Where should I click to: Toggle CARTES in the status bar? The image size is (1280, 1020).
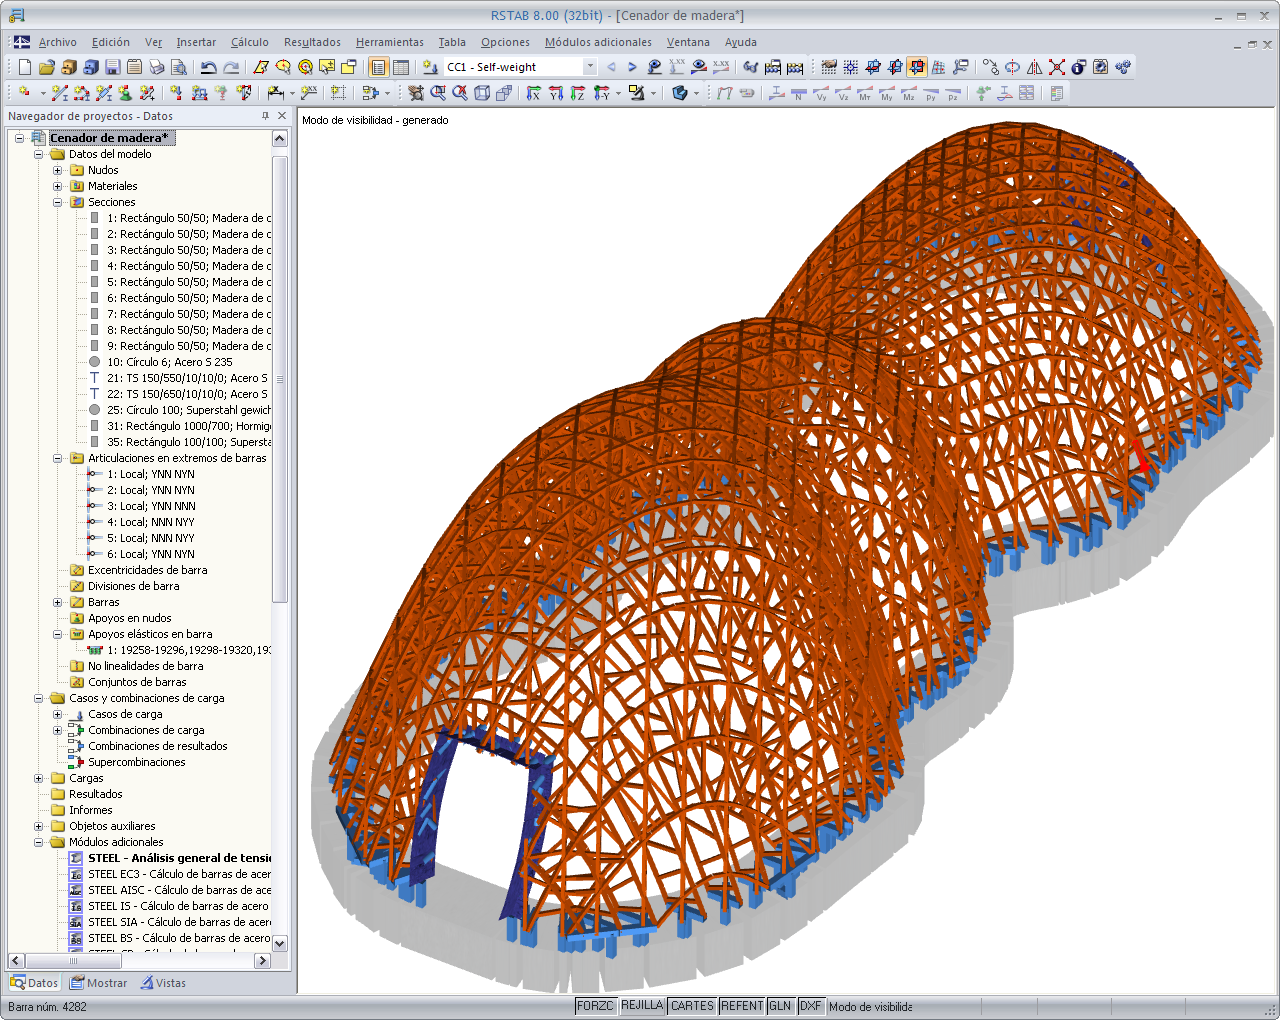pyautogui.click(x=692, y=1006)
